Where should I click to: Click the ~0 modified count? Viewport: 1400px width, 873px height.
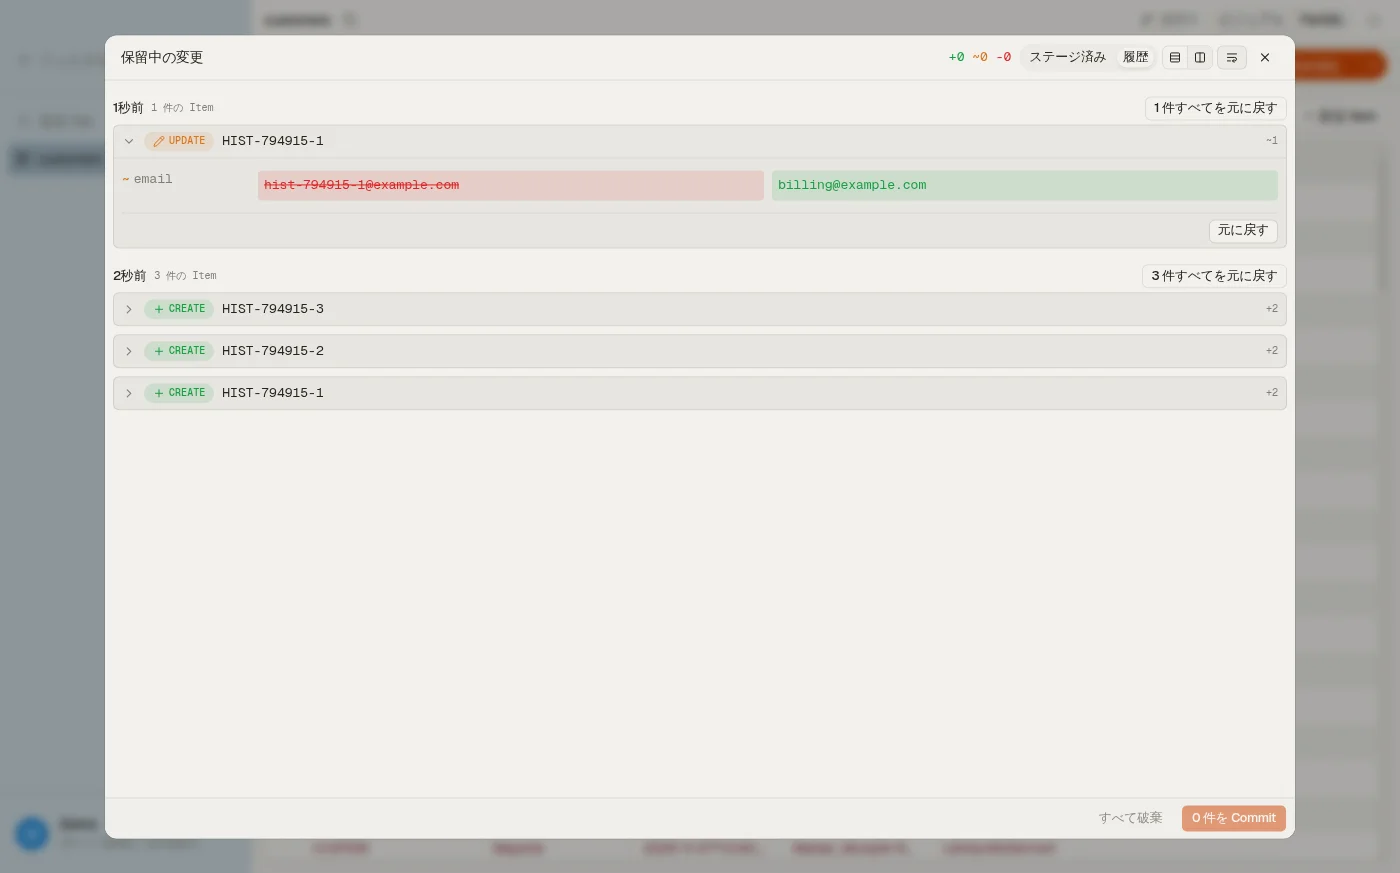(980, 57)
